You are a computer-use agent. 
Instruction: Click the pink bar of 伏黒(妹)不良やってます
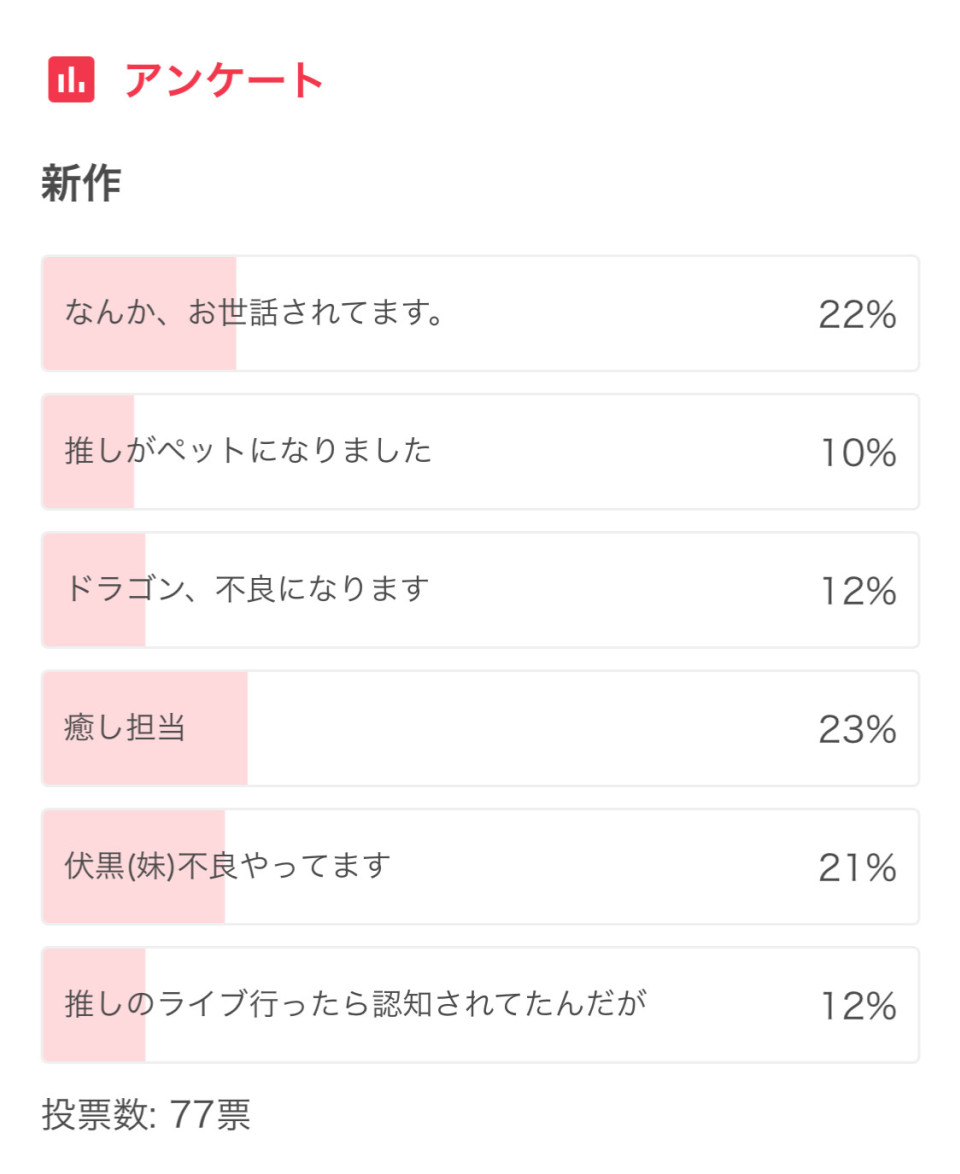tap(134, 866)
